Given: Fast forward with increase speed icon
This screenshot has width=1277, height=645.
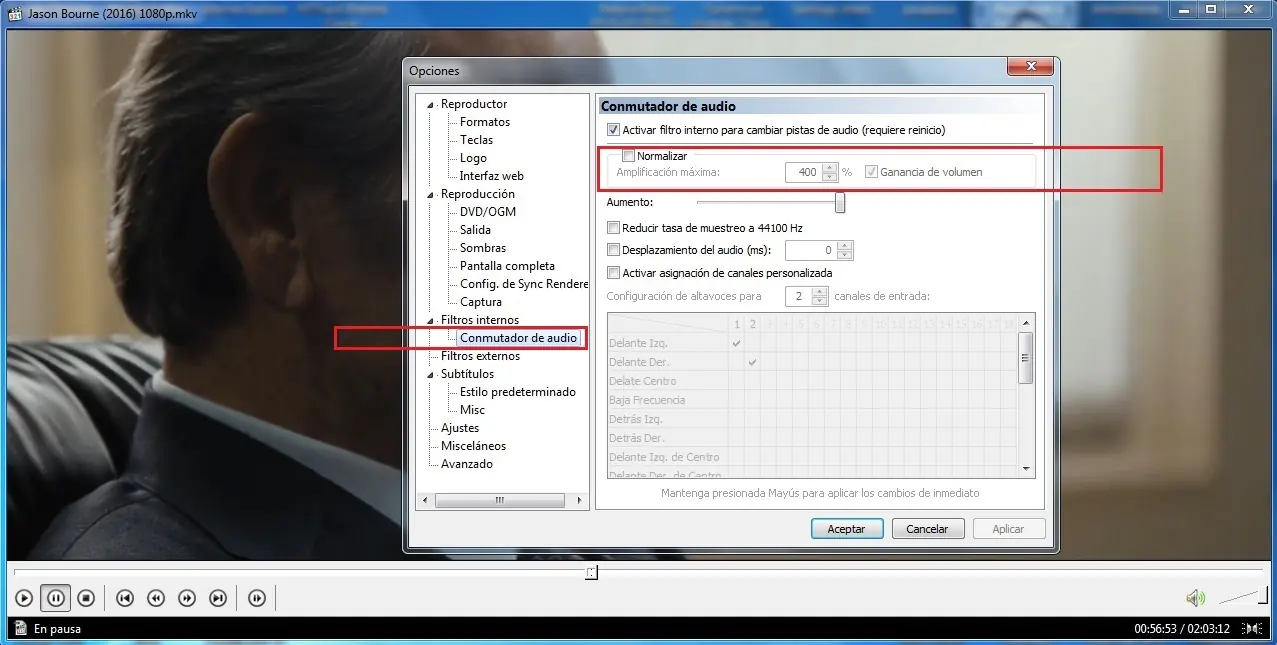Looking at the screenshot, I should 187,598.
